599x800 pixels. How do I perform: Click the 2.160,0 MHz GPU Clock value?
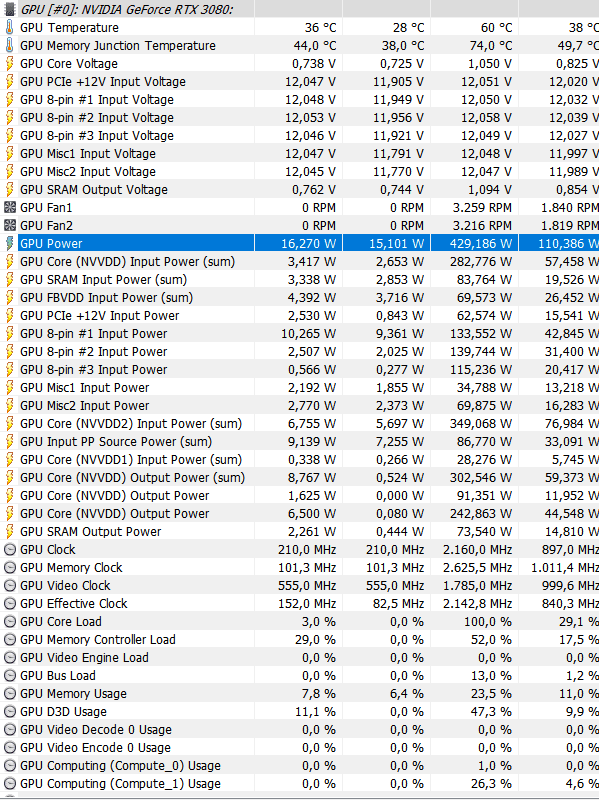click(477, 549)
